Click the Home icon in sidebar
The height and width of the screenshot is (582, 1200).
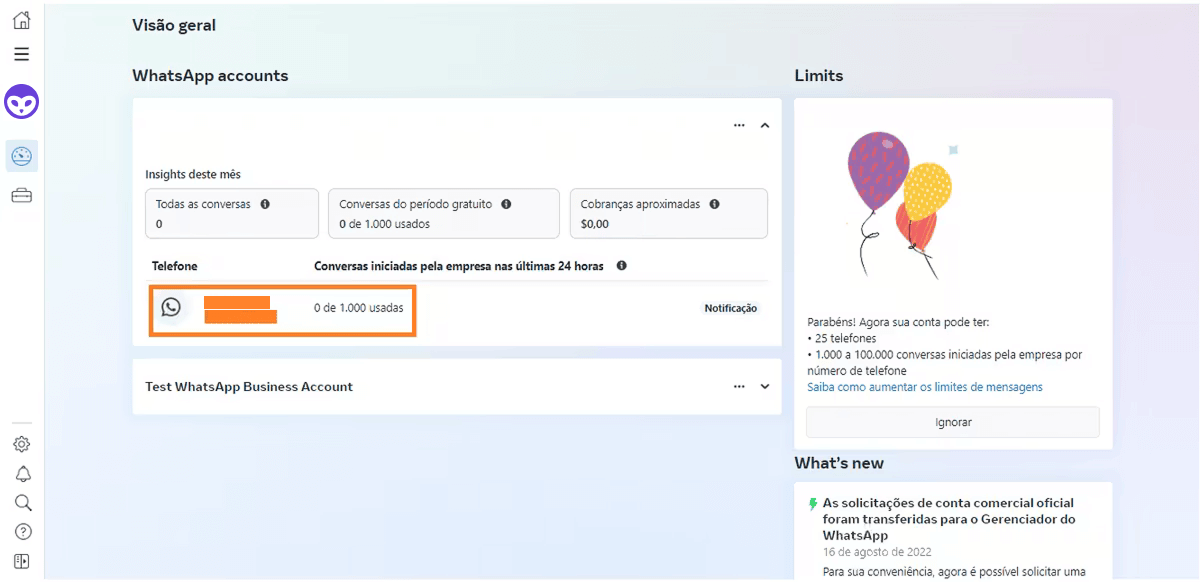click(21, 20)
